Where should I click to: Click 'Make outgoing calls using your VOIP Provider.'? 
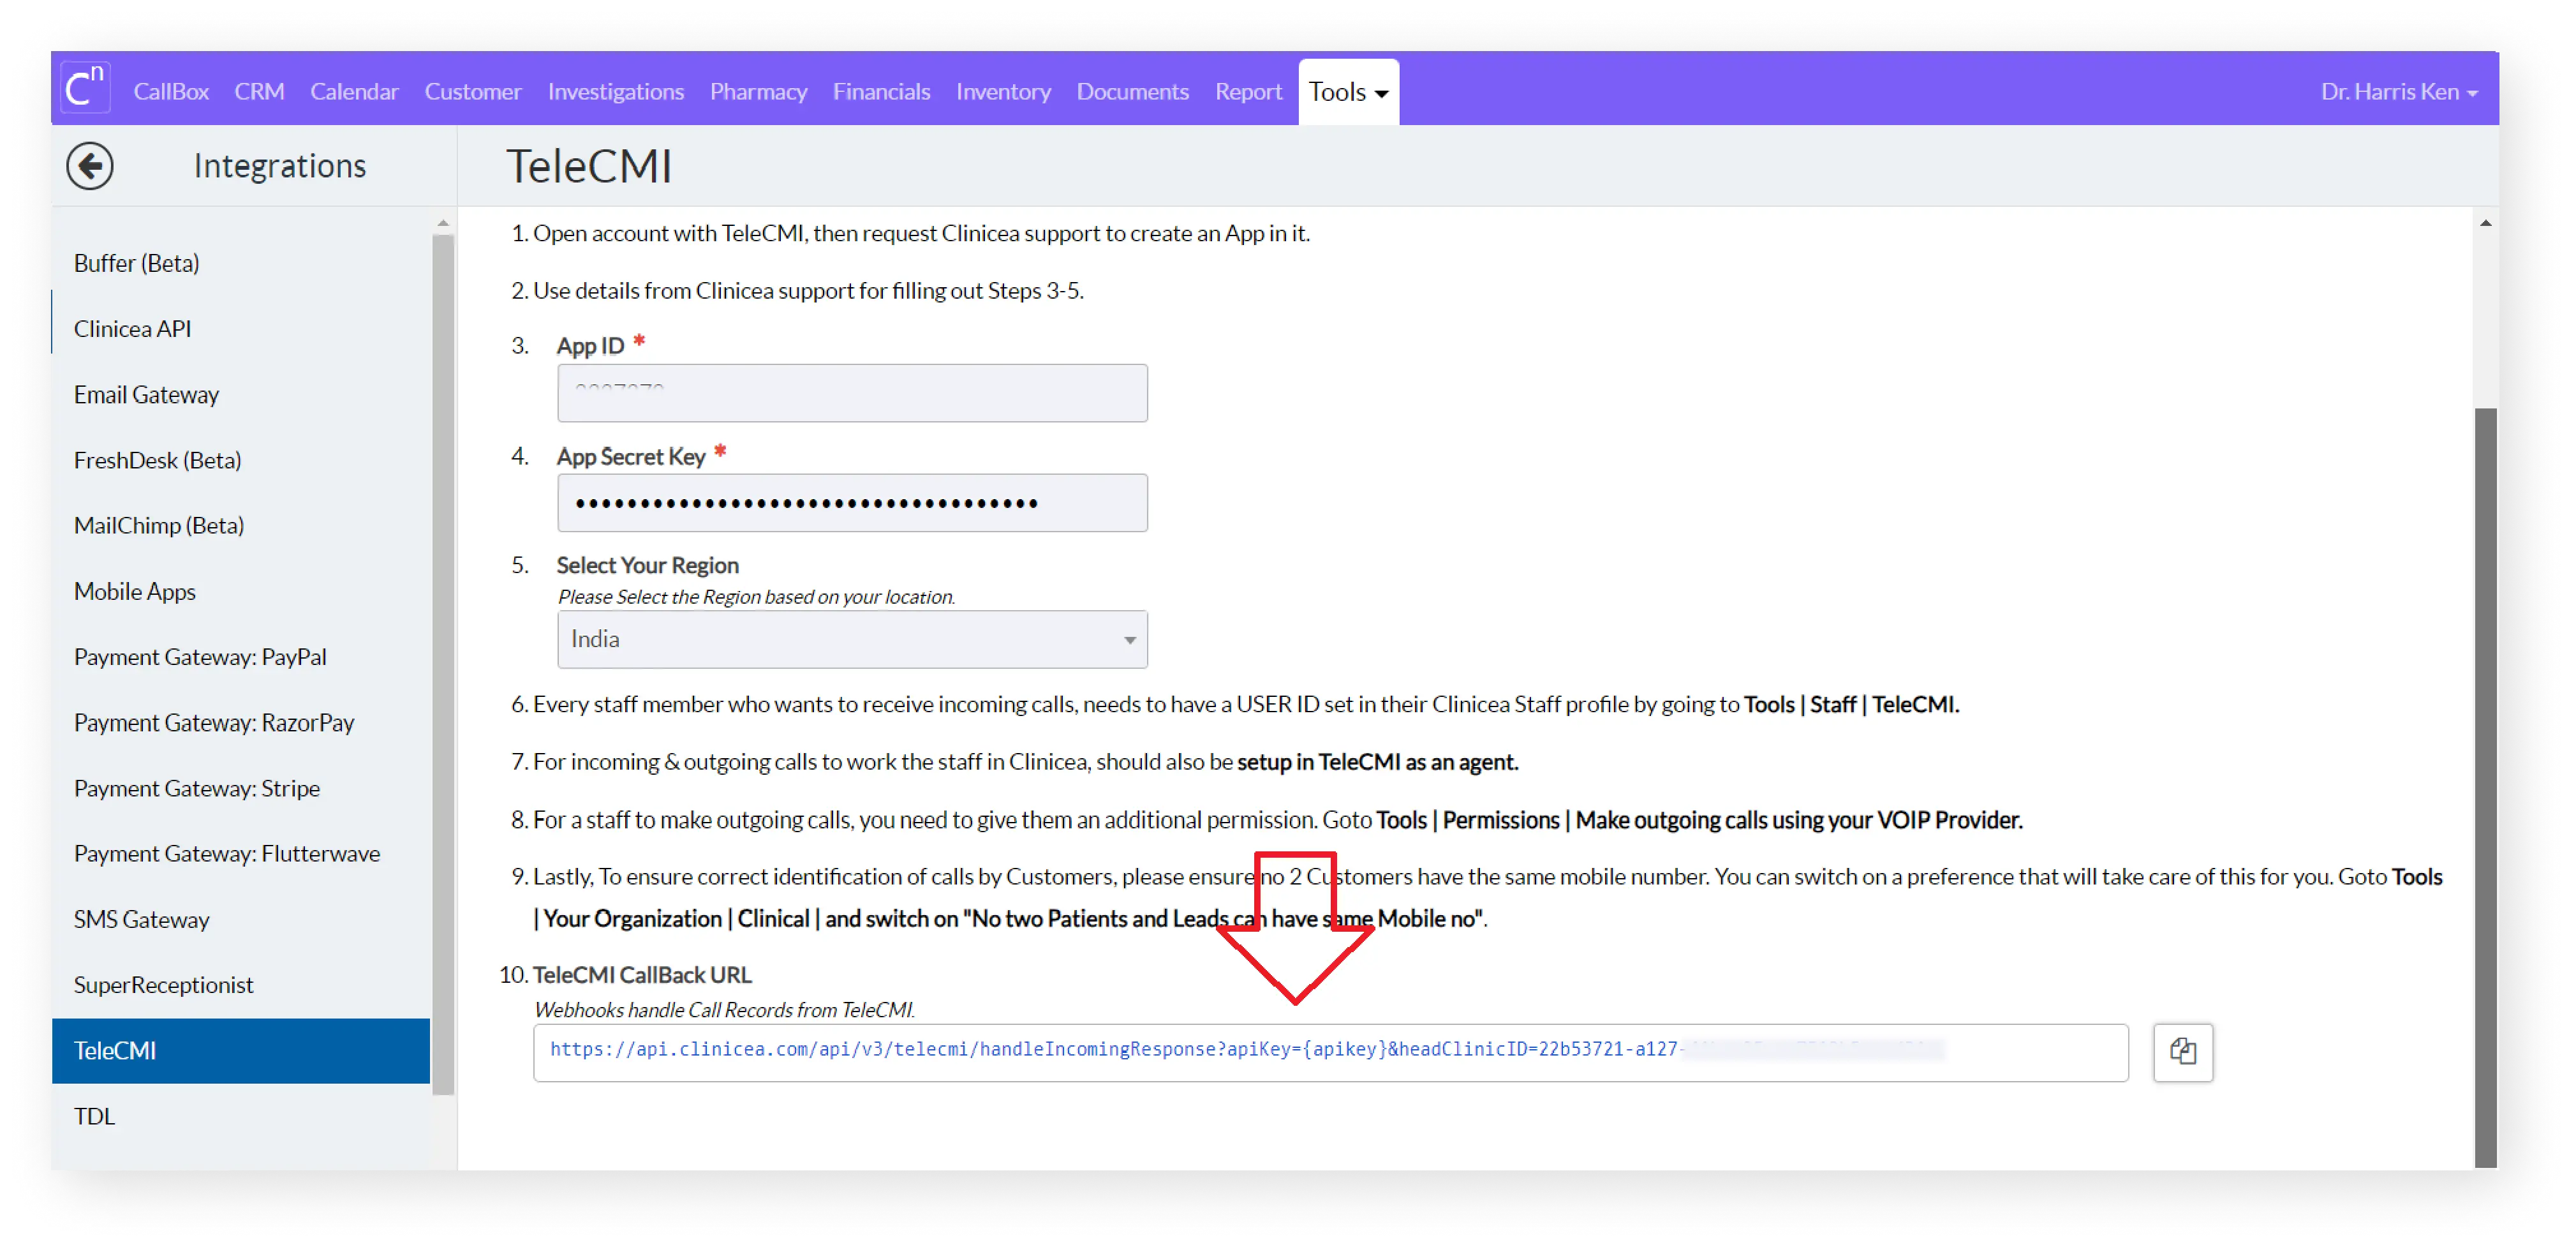pos(1798,820)
